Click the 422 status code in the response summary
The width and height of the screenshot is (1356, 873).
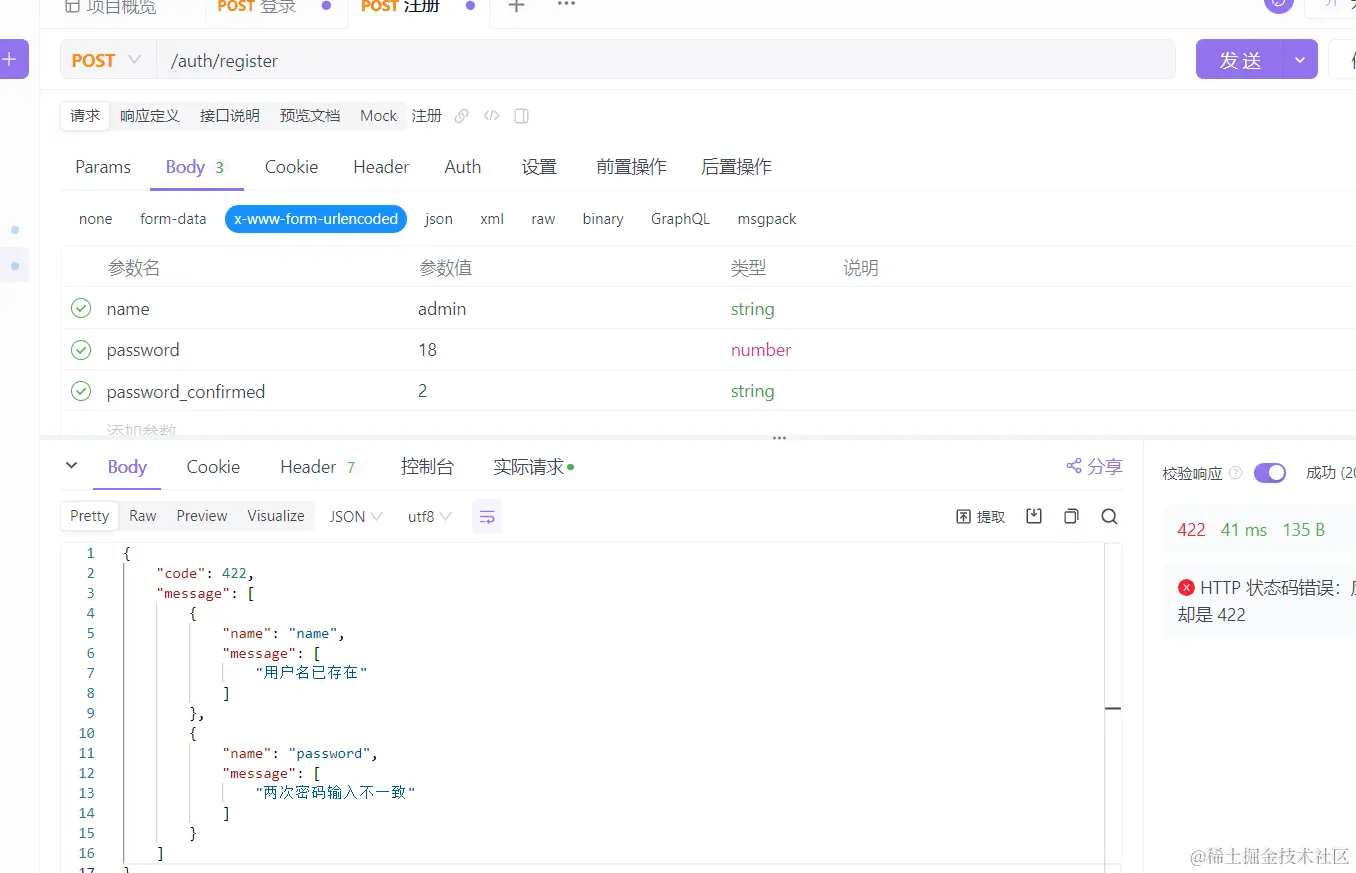coord(1191,530)
